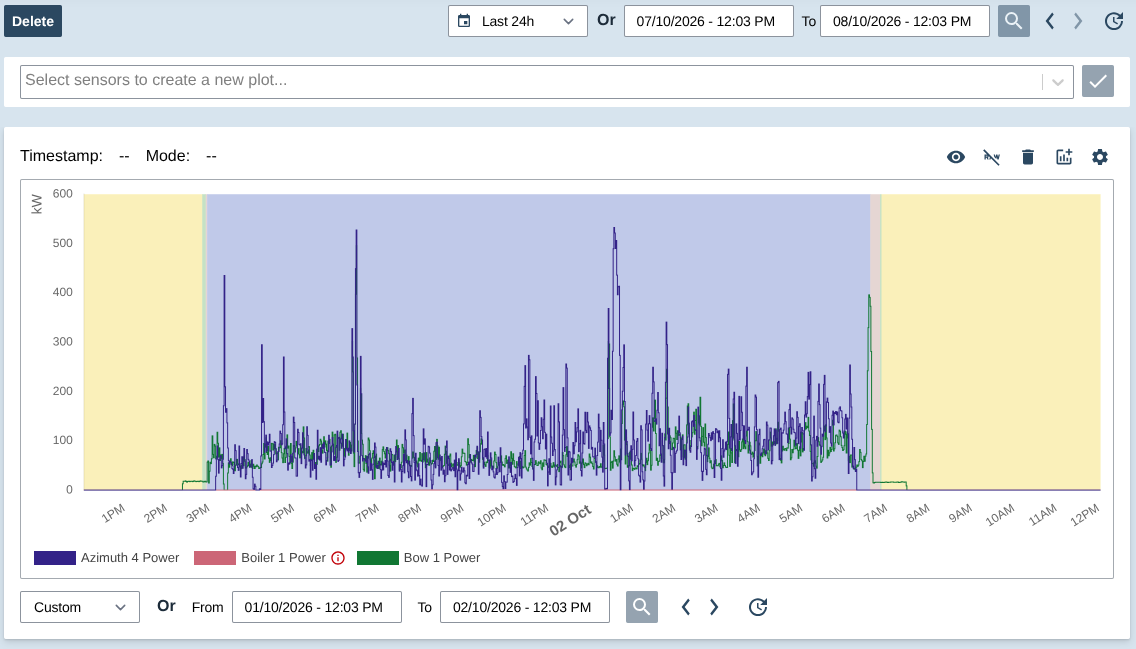Click the 7PM axis tick label
The image size is (1136, 649).
(x=367, y=514)
